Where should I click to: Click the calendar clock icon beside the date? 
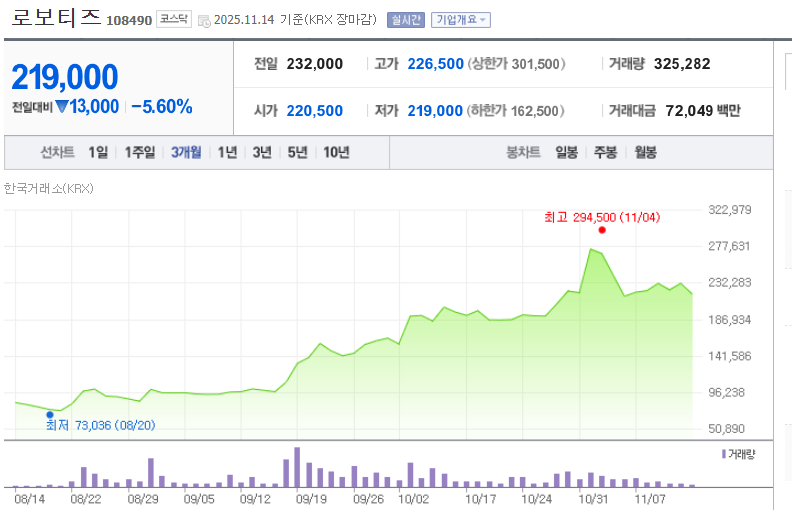point(204,21)
